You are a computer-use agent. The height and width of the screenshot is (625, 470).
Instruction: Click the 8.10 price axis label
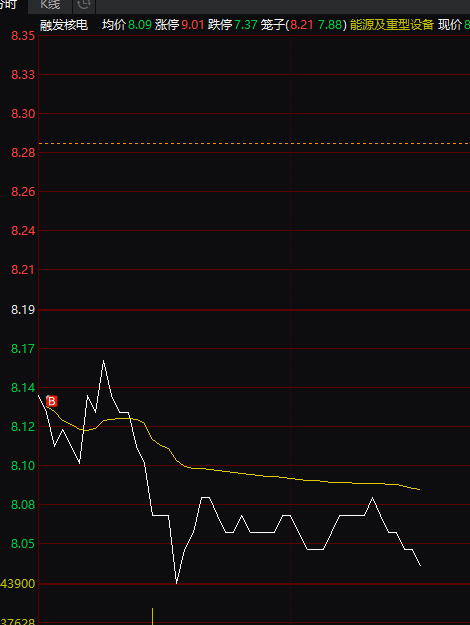click(23, 466)
